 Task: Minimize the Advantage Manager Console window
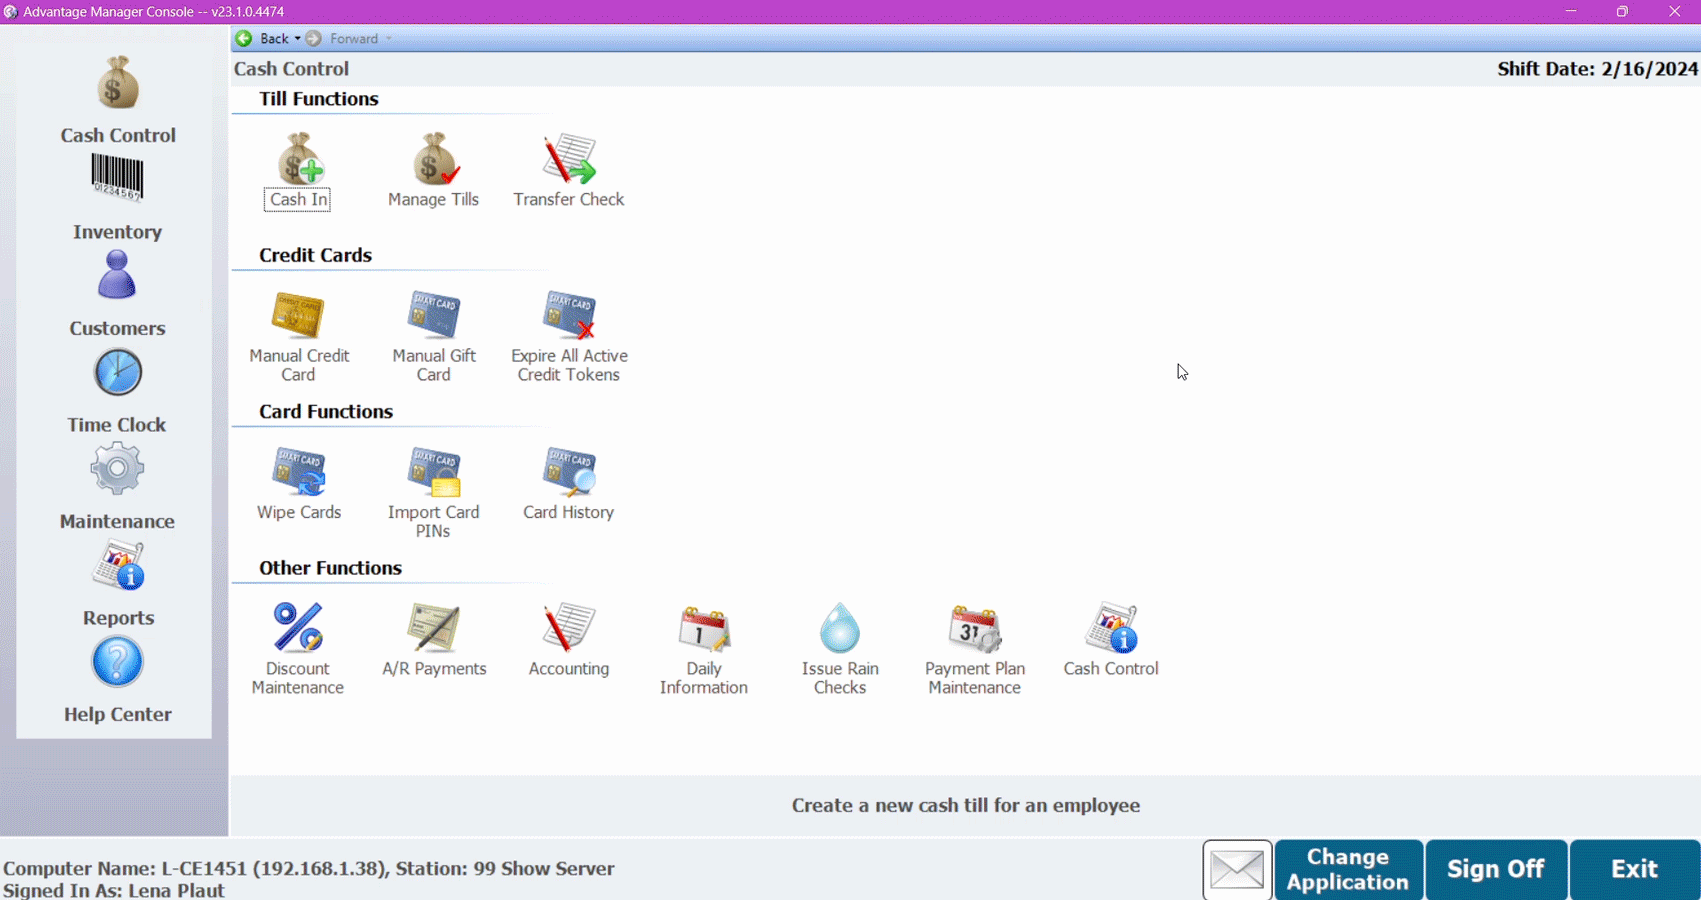[x=1571, y=11]
